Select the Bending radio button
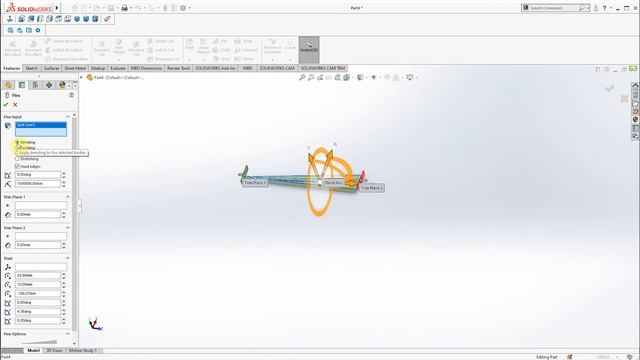Screen dimensions: 640x360 pos(18,142)
